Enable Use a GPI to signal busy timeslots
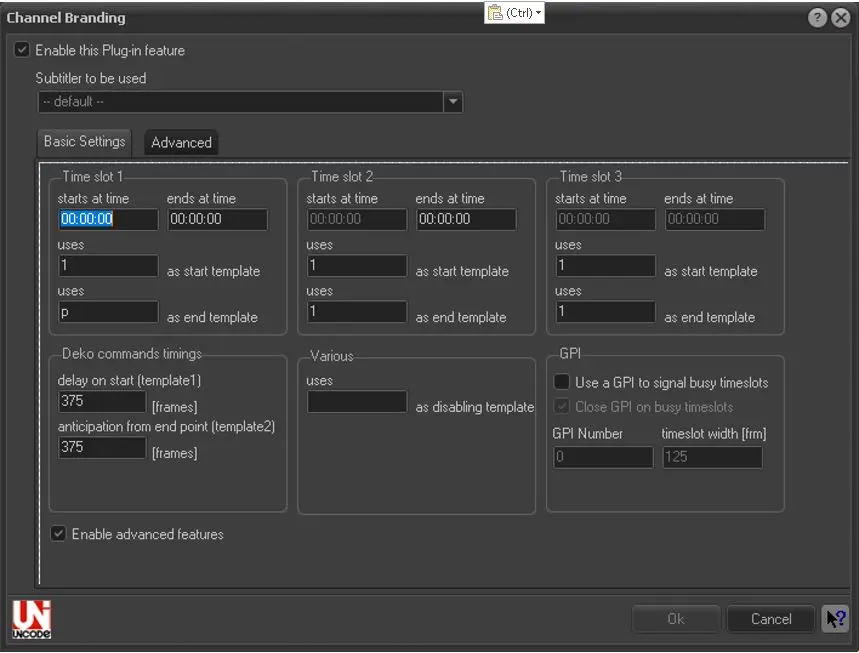This screenshot has height=653, width=859. (562, 382)
